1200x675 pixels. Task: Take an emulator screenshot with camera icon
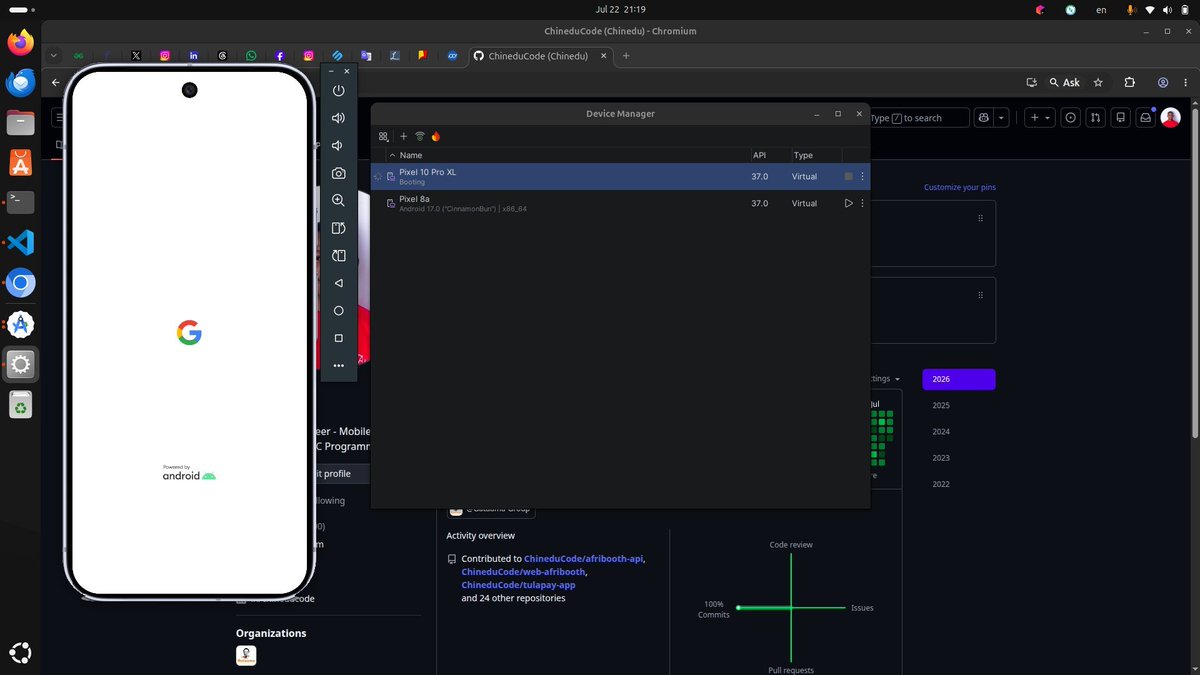tap(339, 173)
